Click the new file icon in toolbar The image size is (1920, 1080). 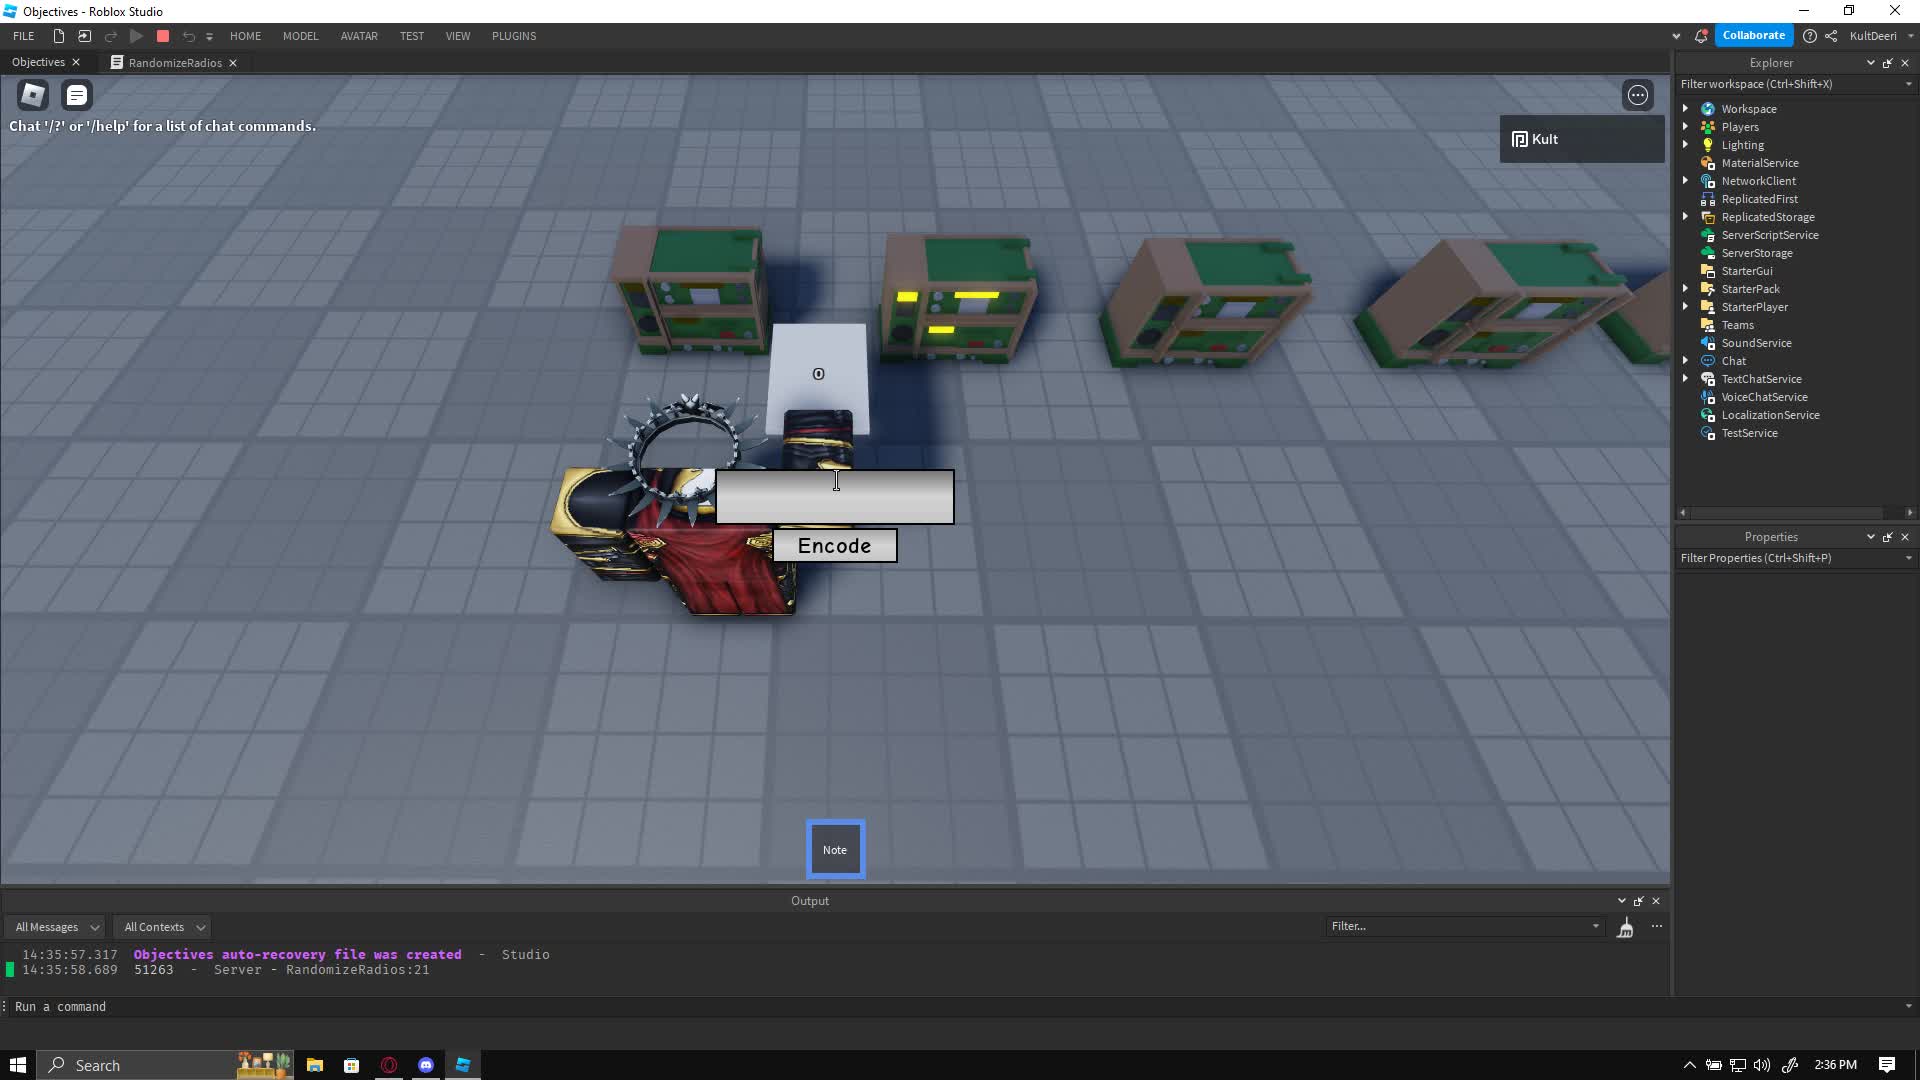pos(59,36)
